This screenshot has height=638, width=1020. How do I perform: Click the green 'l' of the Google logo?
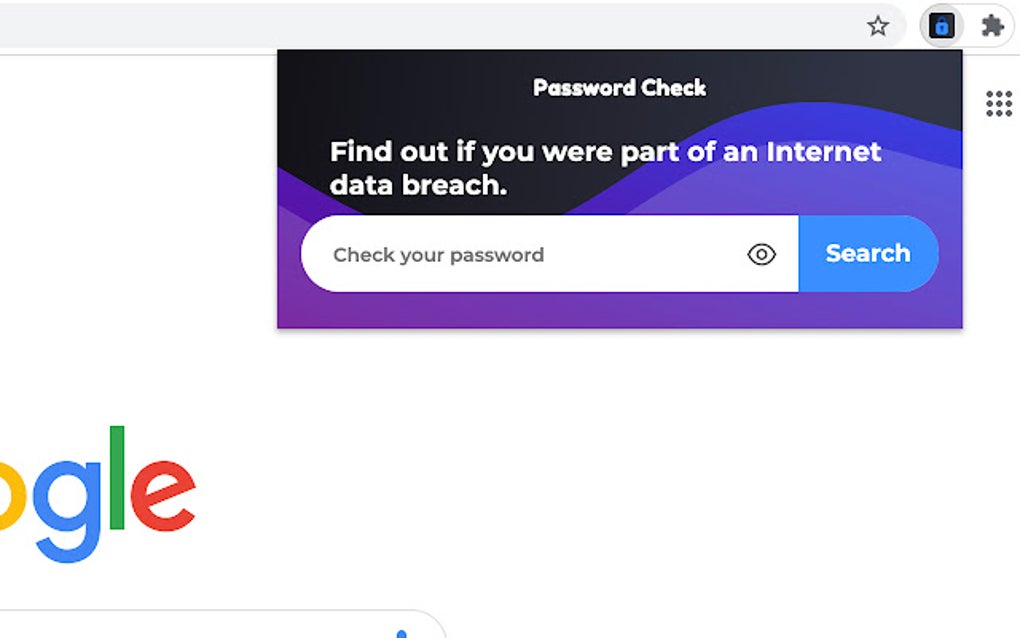pyautogui.click(x=117, y=478)
